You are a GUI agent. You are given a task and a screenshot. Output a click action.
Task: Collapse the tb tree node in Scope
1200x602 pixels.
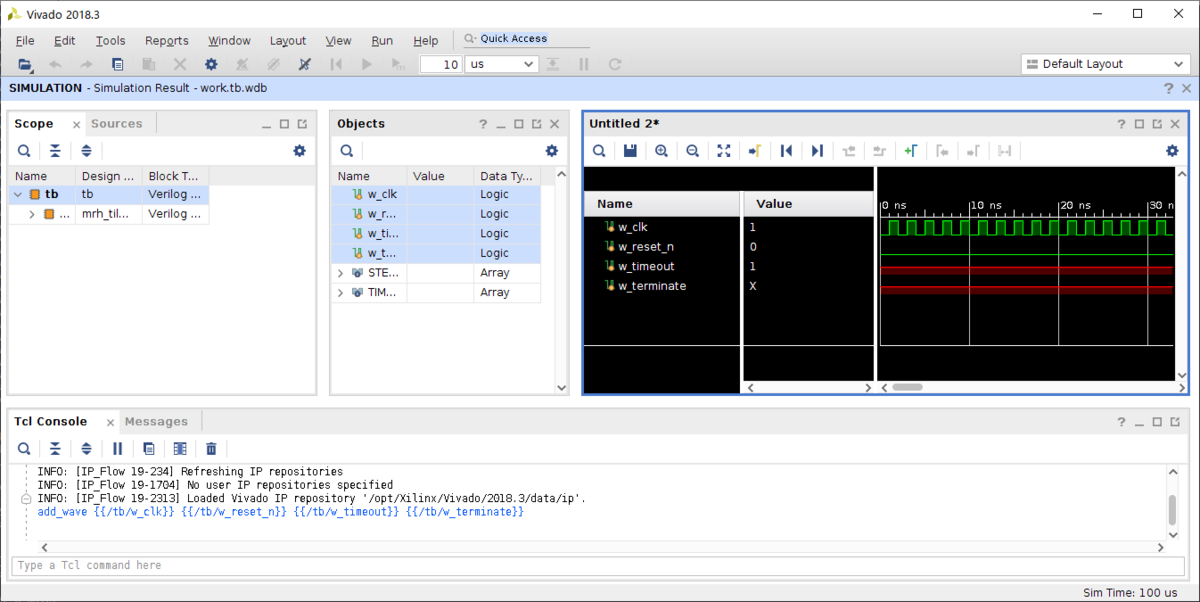pos(17,195)
